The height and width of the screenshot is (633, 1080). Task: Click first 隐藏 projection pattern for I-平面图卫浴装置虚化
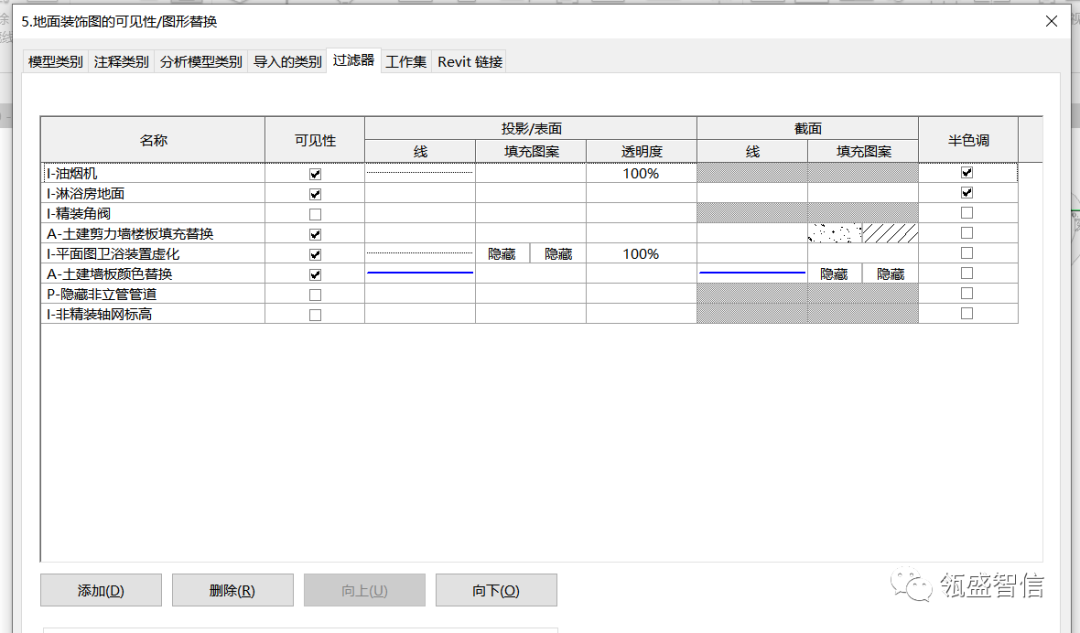click(502, 253)
